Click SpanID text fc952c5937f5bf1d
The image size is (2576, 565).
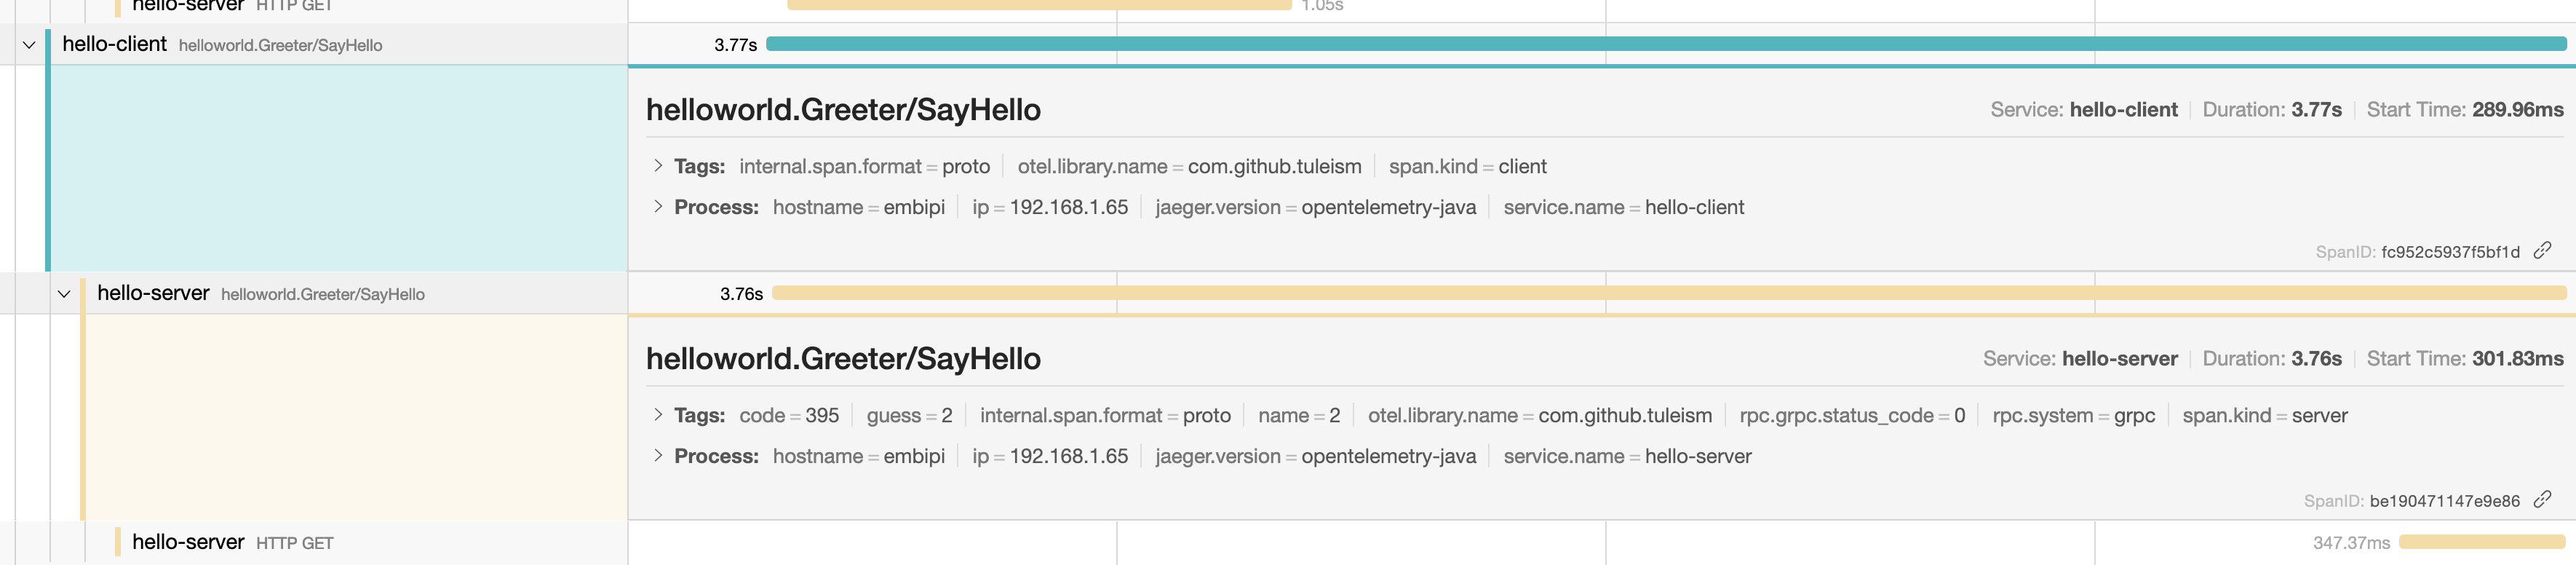pos(2450,252)
